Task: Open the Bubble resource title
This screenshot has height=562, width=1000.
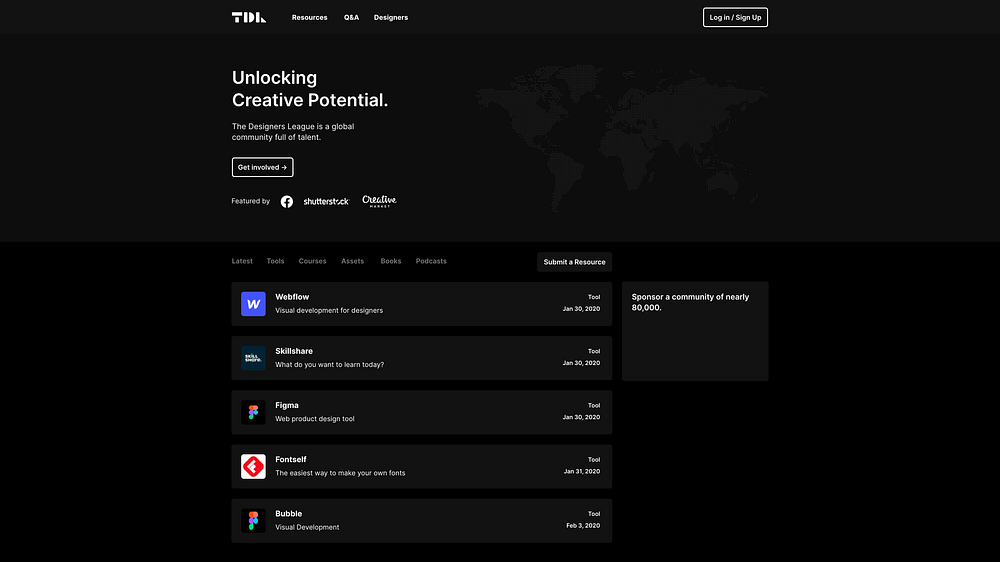Action: (x=289, y=514)
